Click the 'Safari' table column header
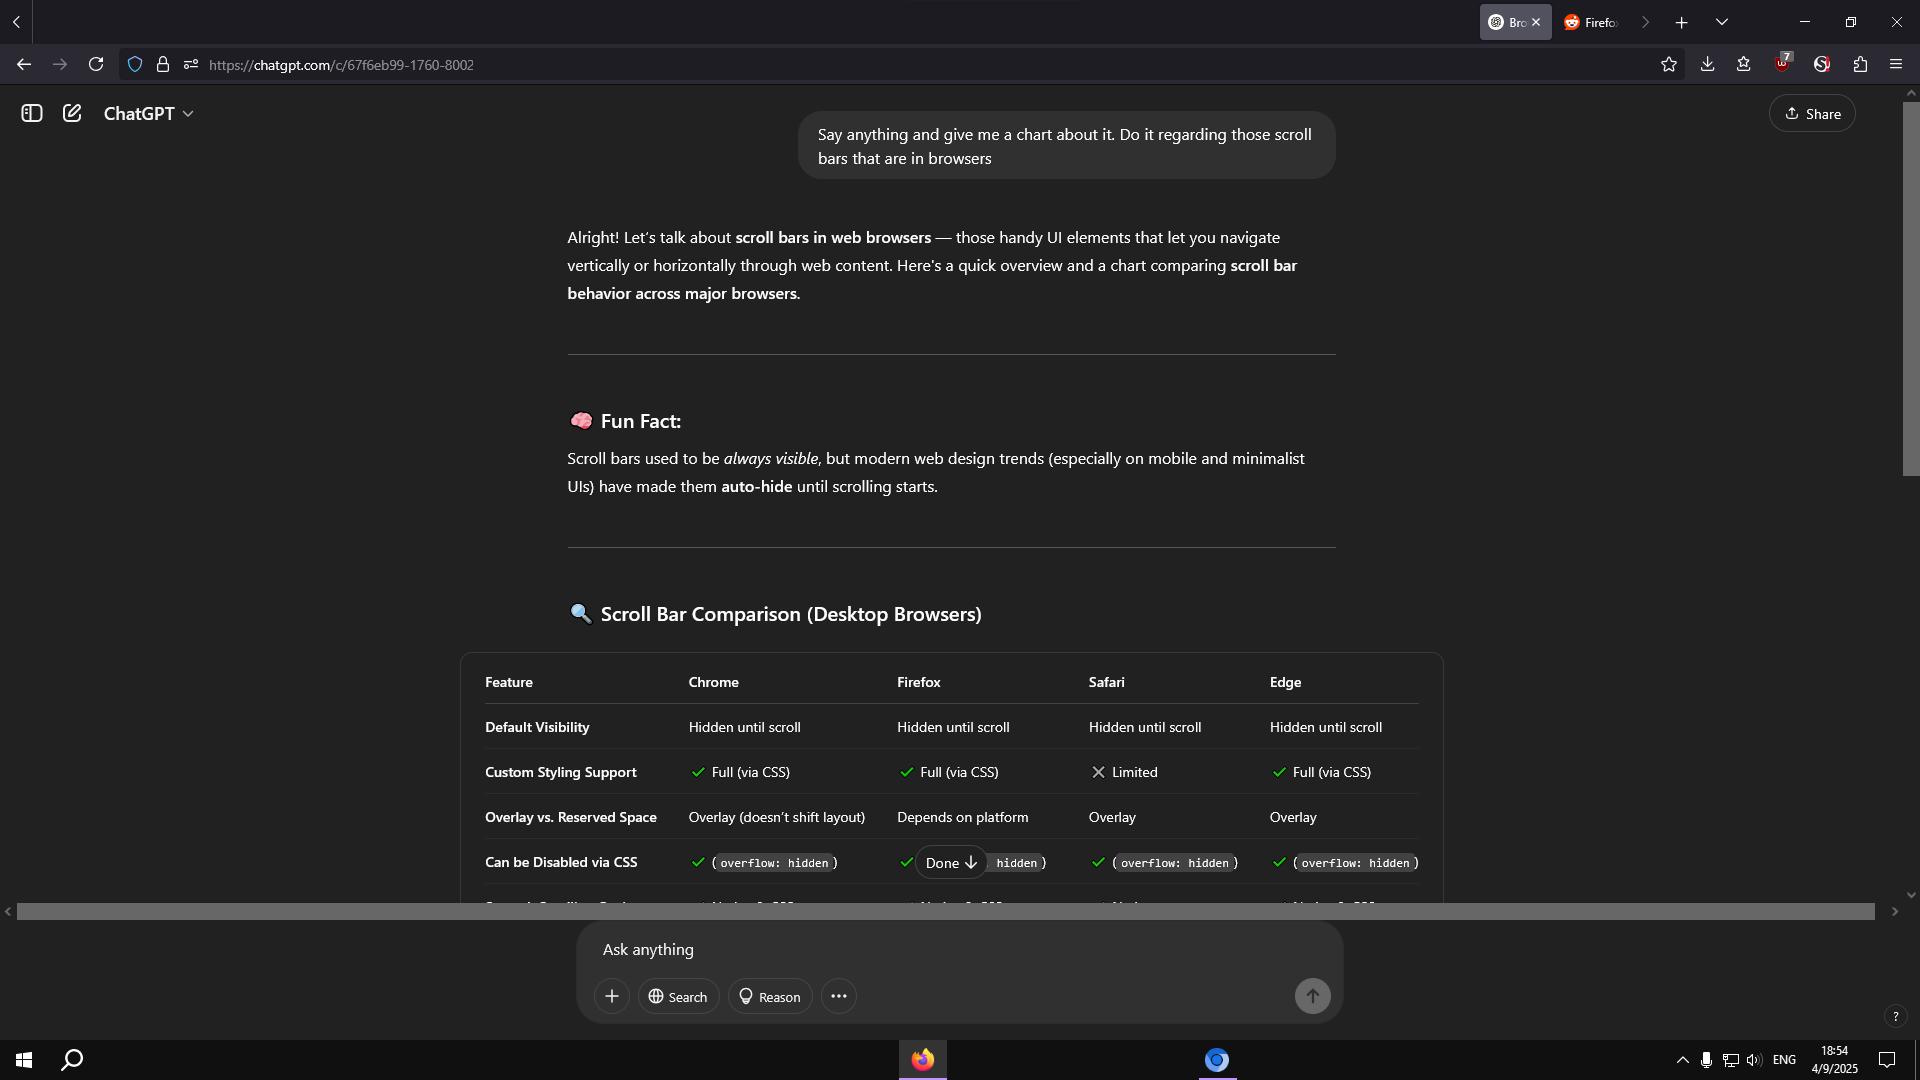The width and height of the screenshot is (1920, 1080). click(1106, 682)
